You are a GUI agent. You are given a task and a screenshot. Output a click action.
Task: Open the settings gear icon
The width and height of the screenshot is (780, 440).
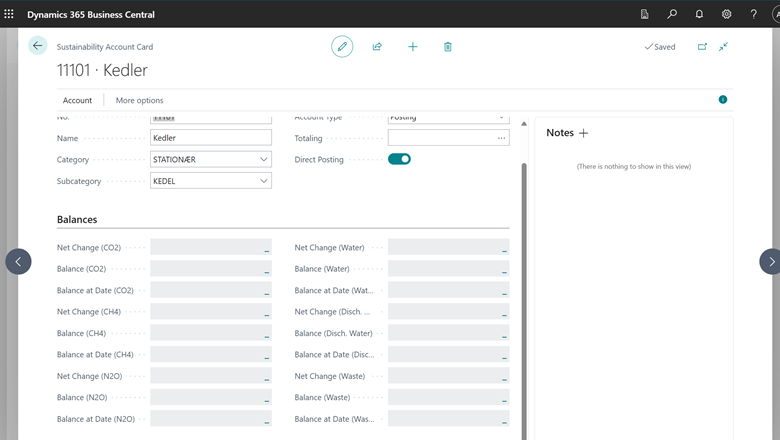[726, 14]
